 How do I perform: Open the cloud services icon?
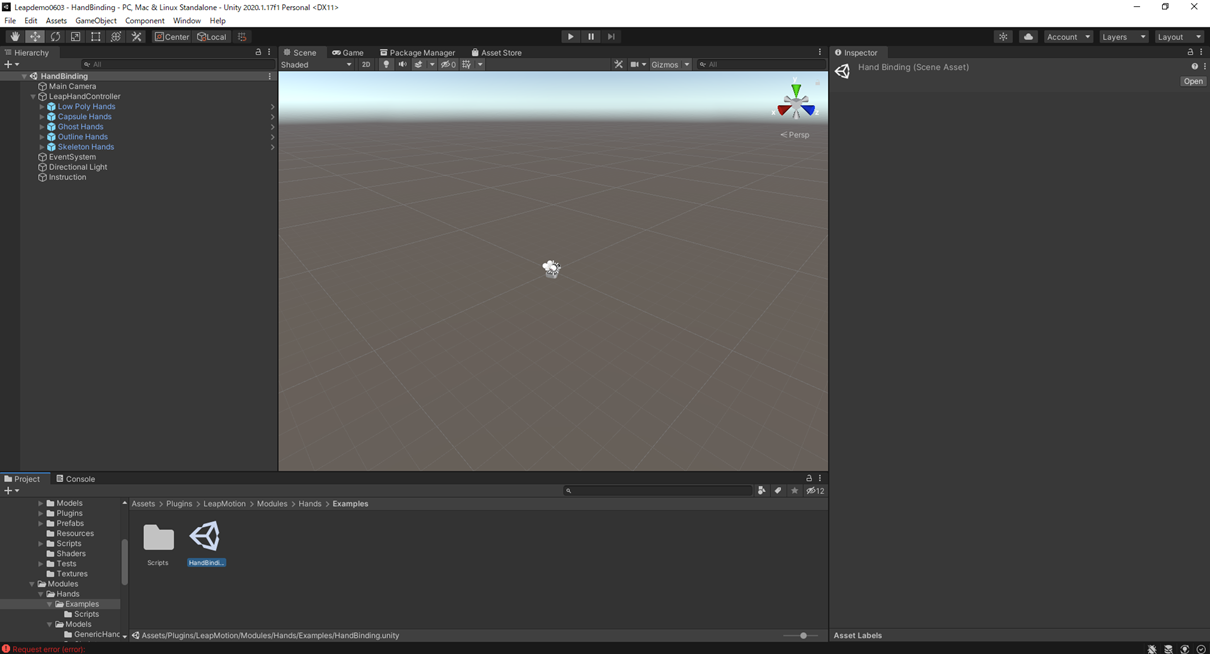[1028, 37]
